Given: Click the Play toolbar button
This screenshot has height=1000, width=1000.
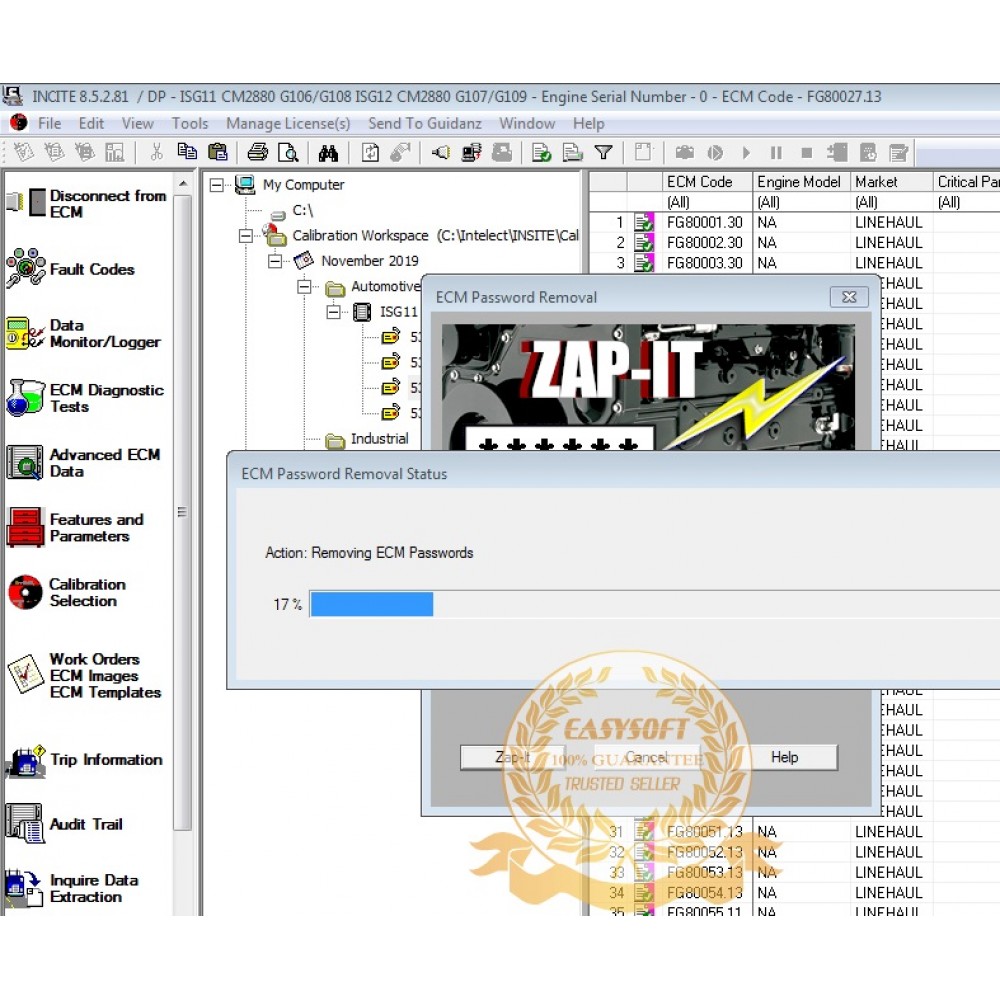Looking at the screenshot, I should 746,152.
